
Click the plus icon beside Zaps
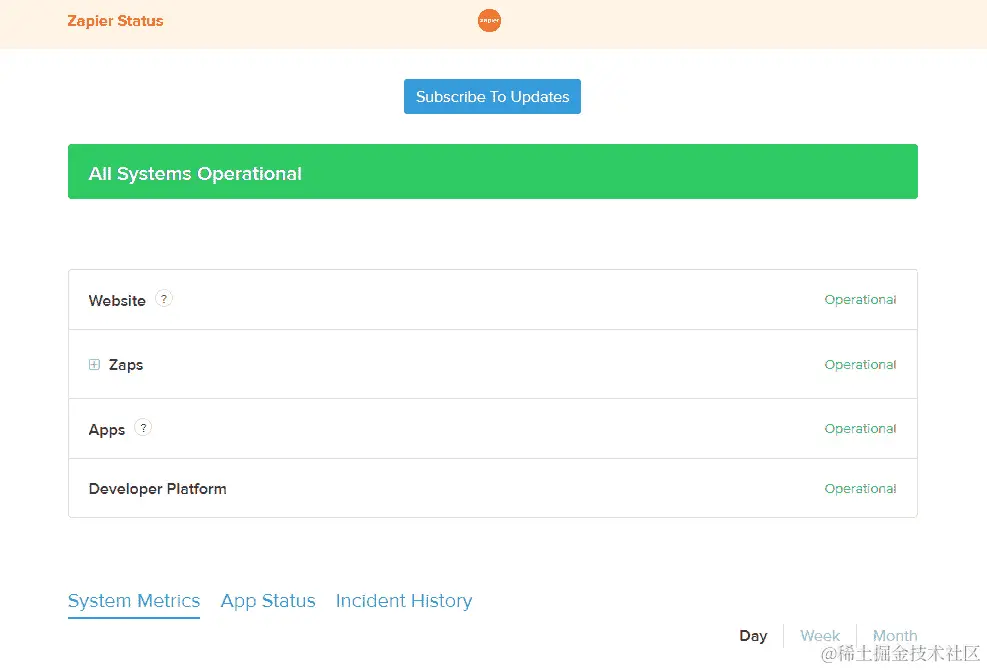coord(94,364)
